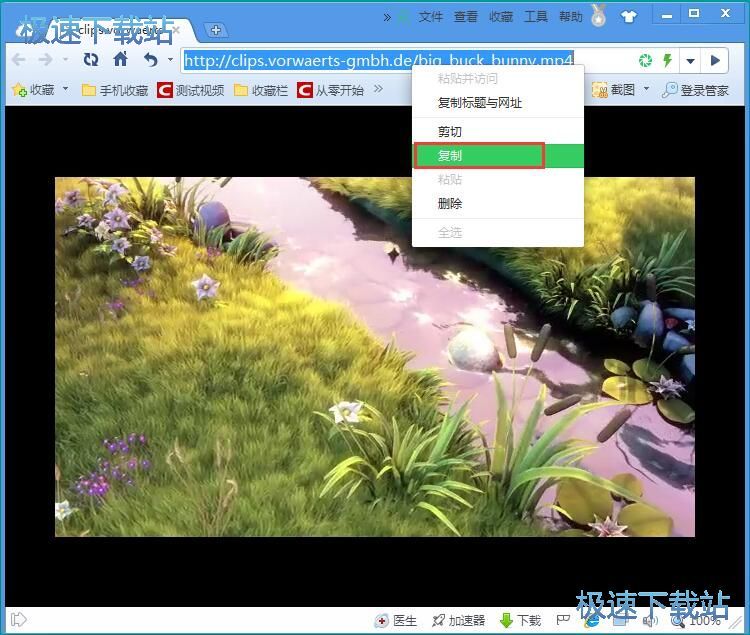
Task: Click the green lightning speed mode icon
Action: point(667,60)
